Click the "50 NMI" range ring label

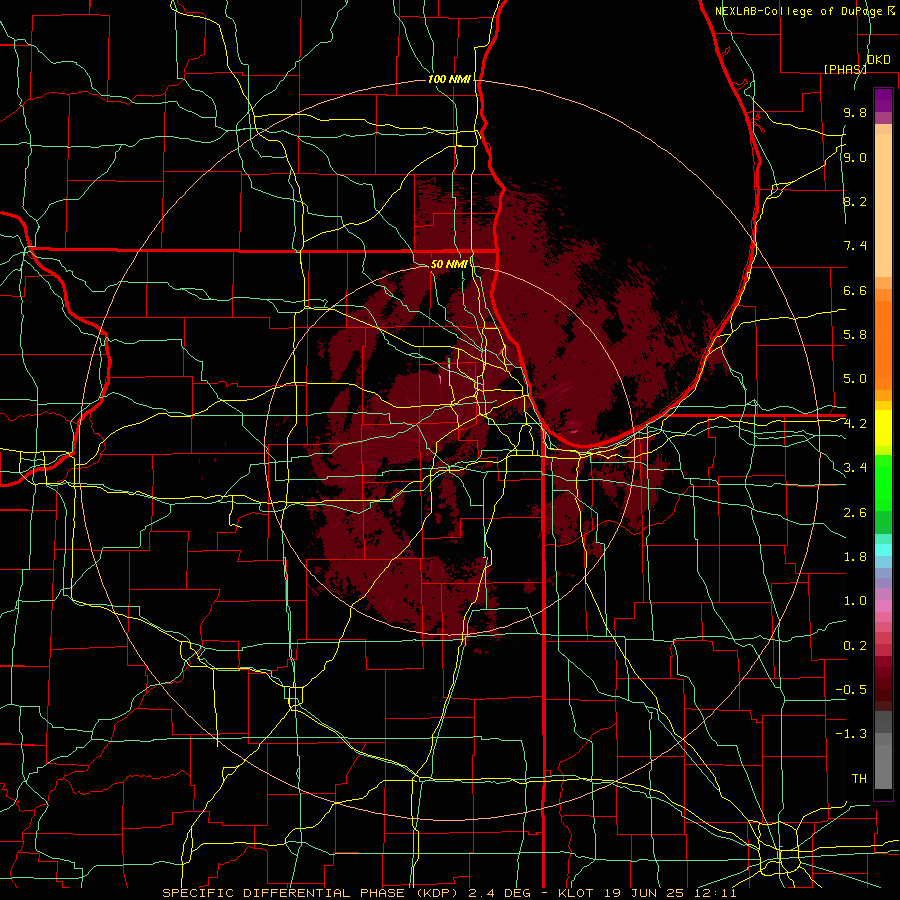[x=449, y=264]
